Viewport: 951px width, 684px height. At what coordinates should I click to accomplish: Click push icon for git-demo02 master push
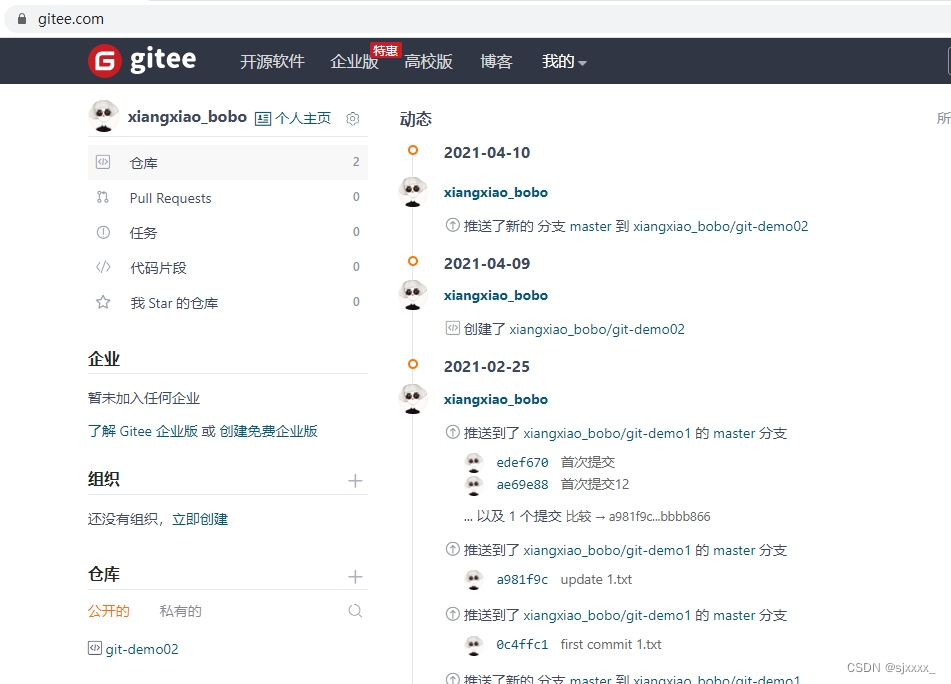tap(452, 225)
